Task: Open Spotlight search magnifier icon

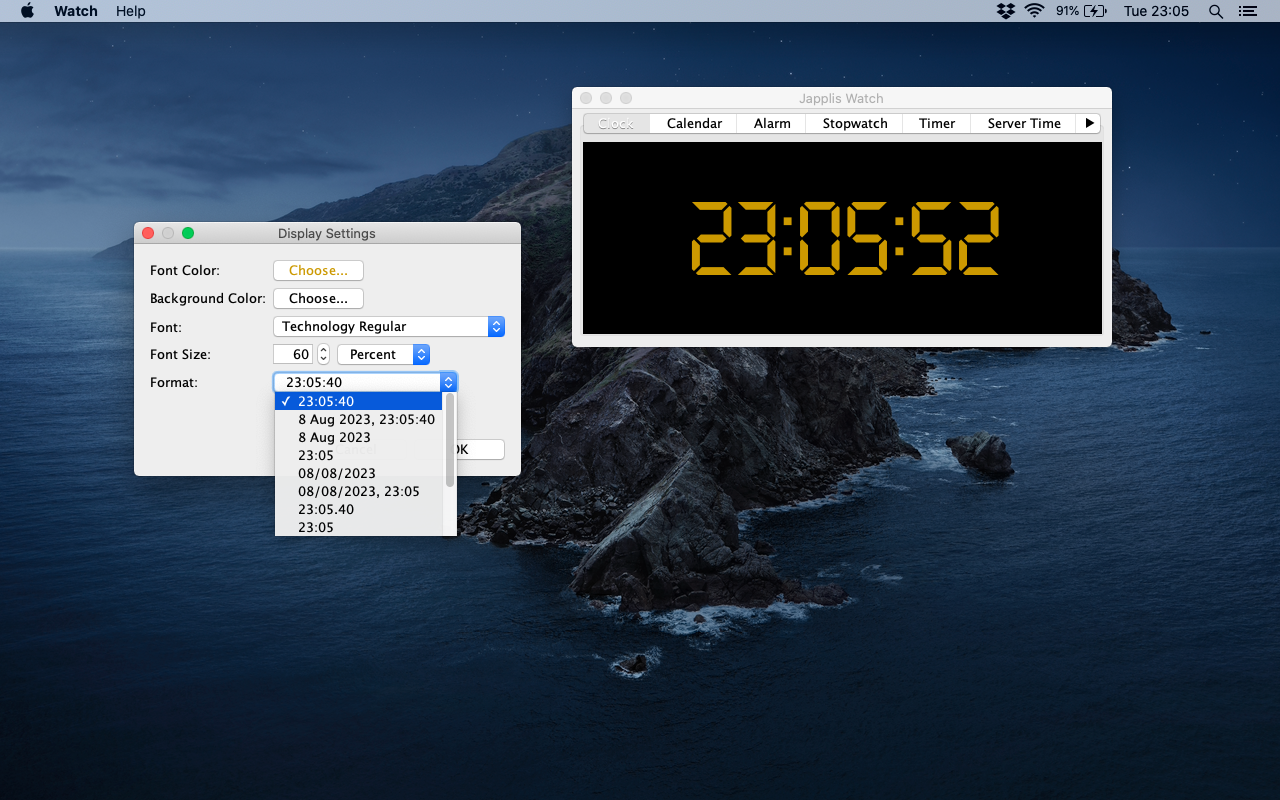Action: click(x=1215, y=11)
